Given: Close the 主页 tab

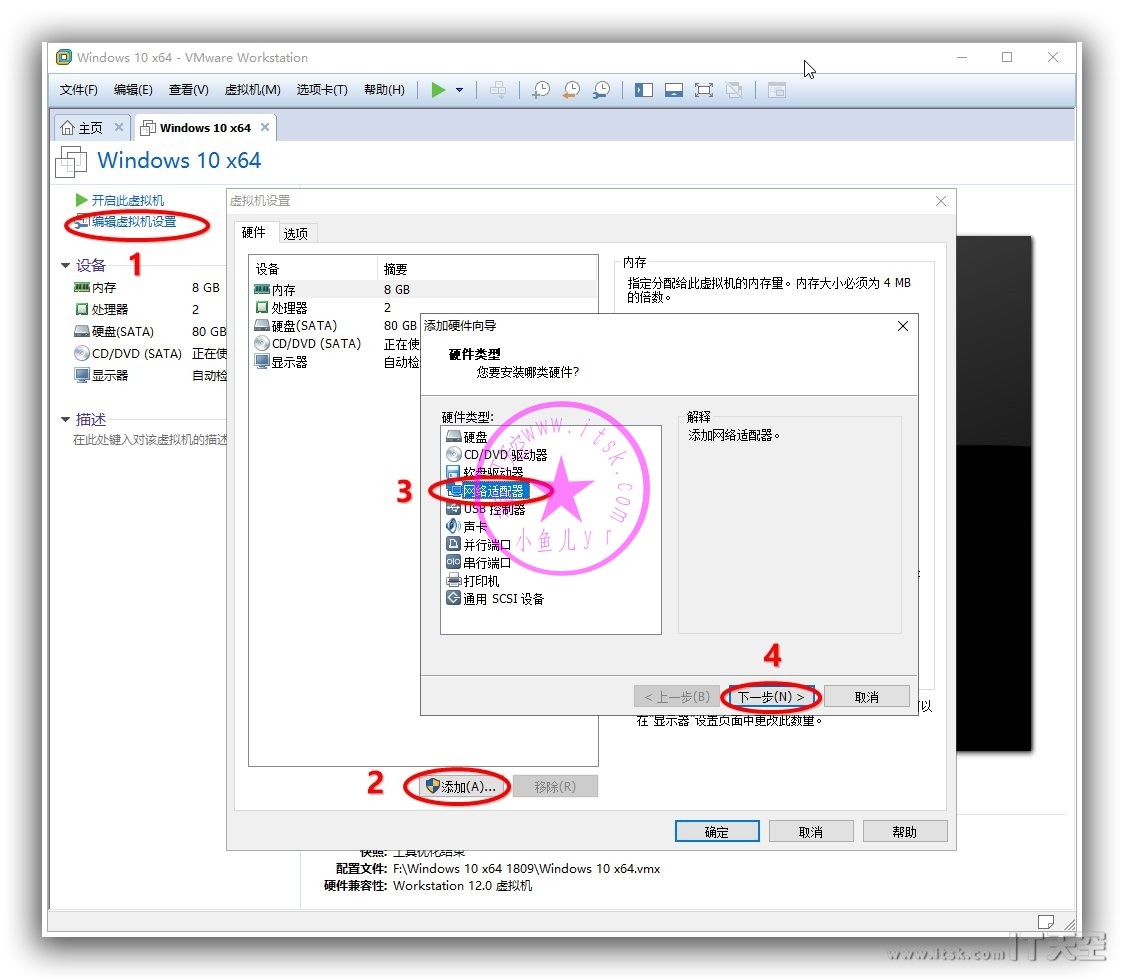Looking at the screenshot, I should [x=119, y=127].
